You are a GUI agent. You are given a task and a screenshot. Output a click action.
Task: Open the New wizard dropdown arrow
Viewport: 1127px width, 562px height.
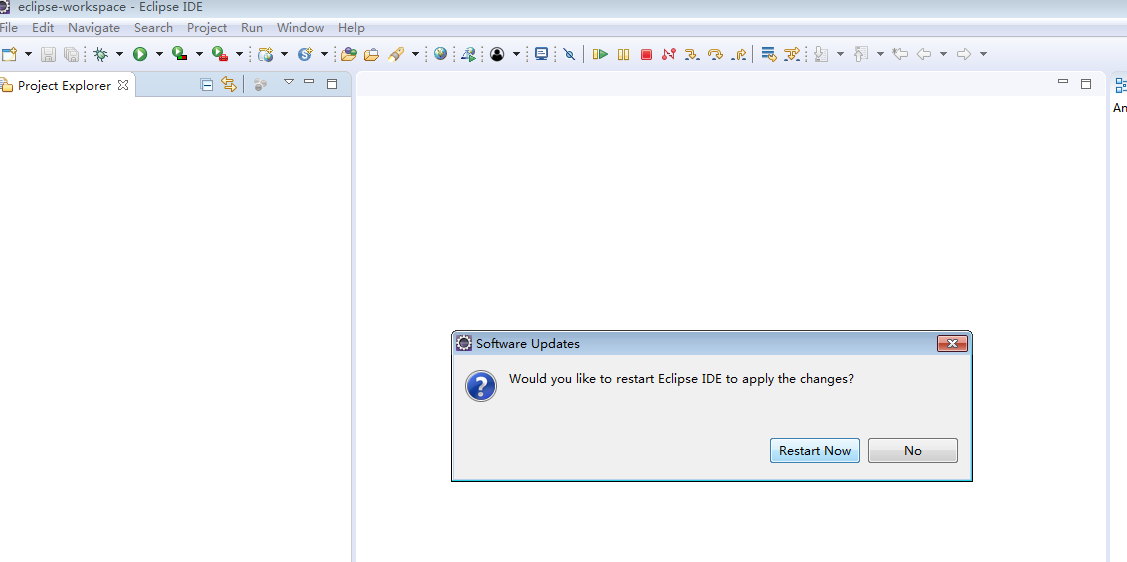[x=29, y=54]
